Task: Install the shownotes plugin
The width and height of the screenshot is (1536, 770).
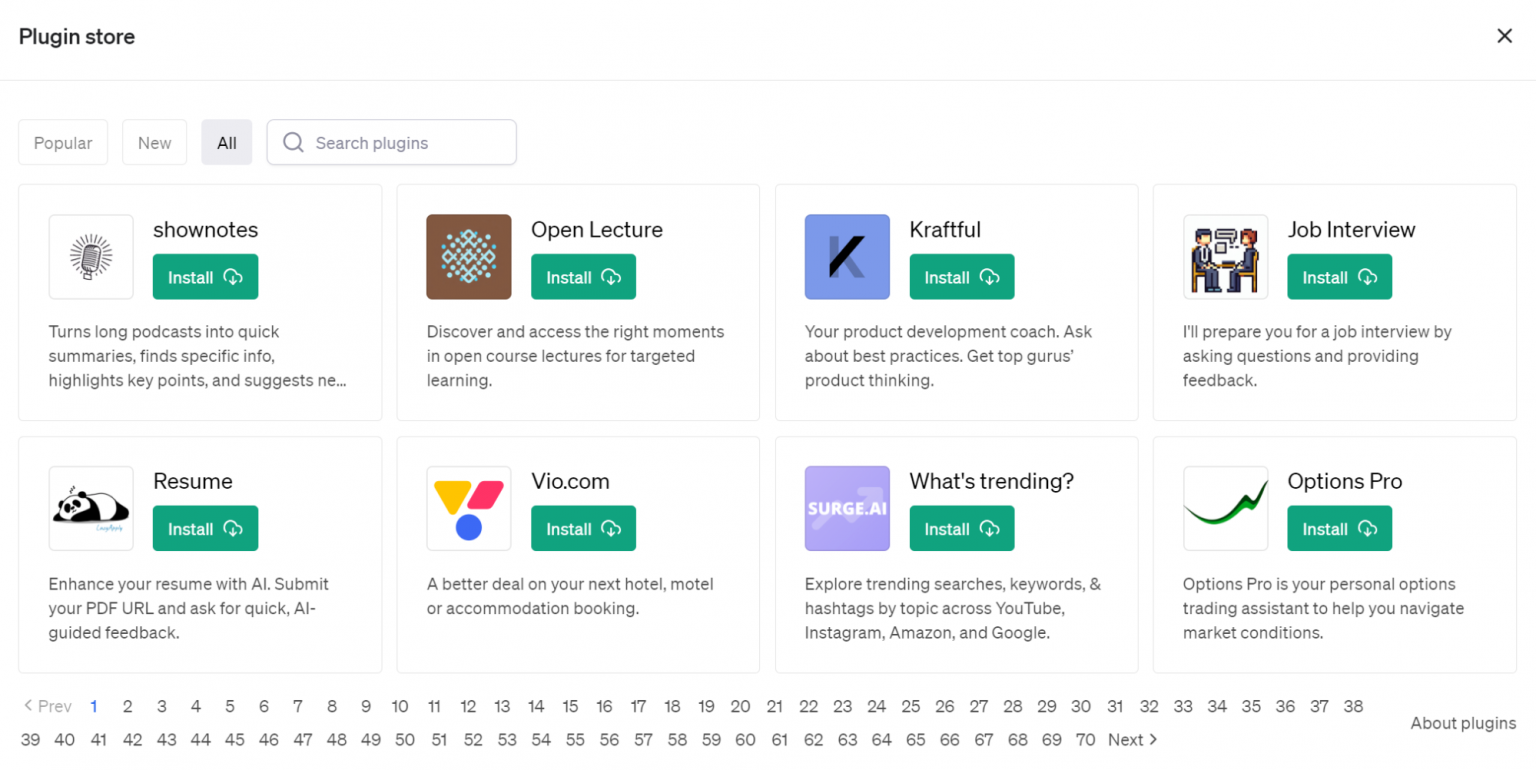Action: tap(205, 277)
